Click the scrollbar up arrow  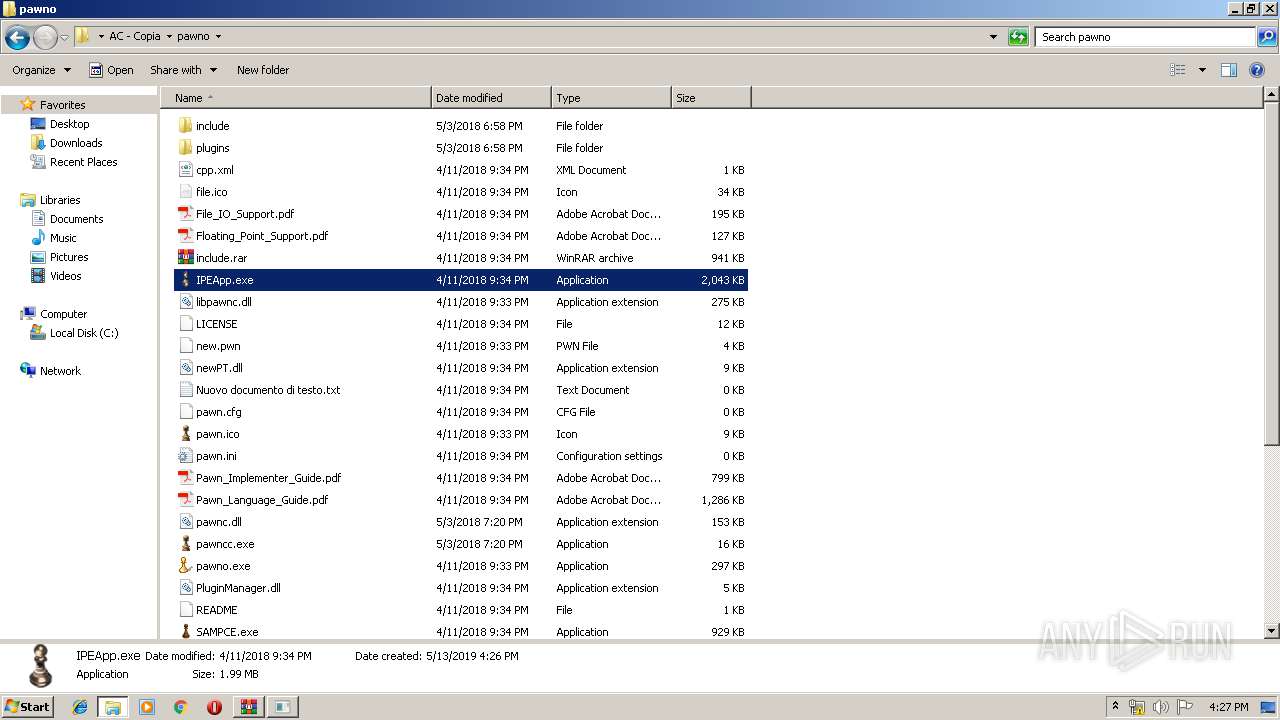click(x=1272, y=95)
